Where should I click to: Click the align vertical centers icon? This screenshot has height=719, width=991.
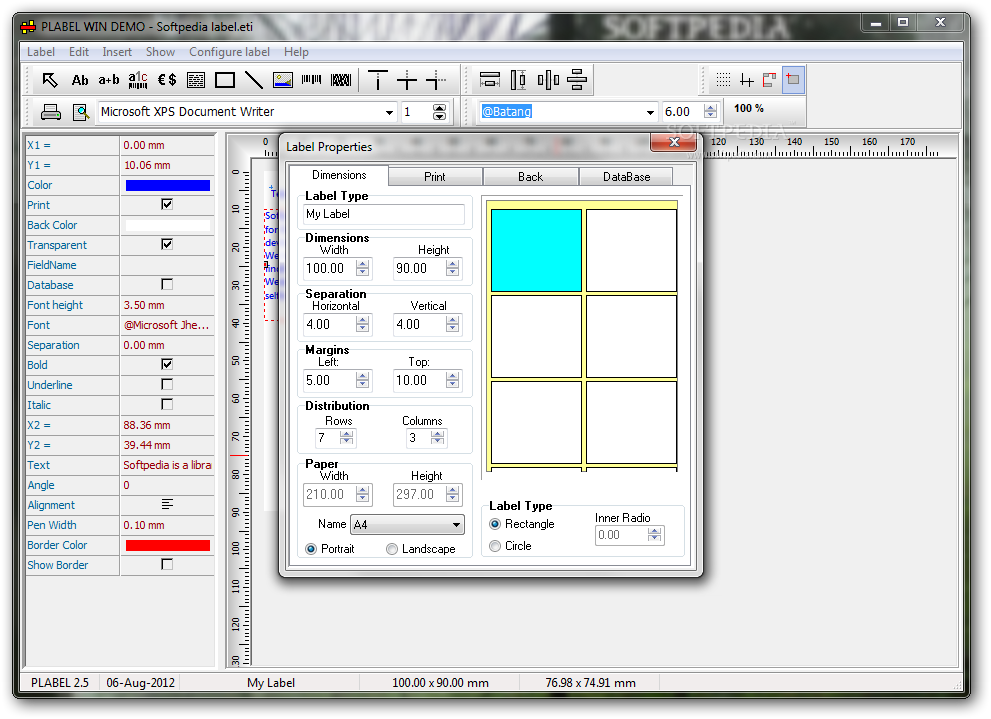coord(548,80)
